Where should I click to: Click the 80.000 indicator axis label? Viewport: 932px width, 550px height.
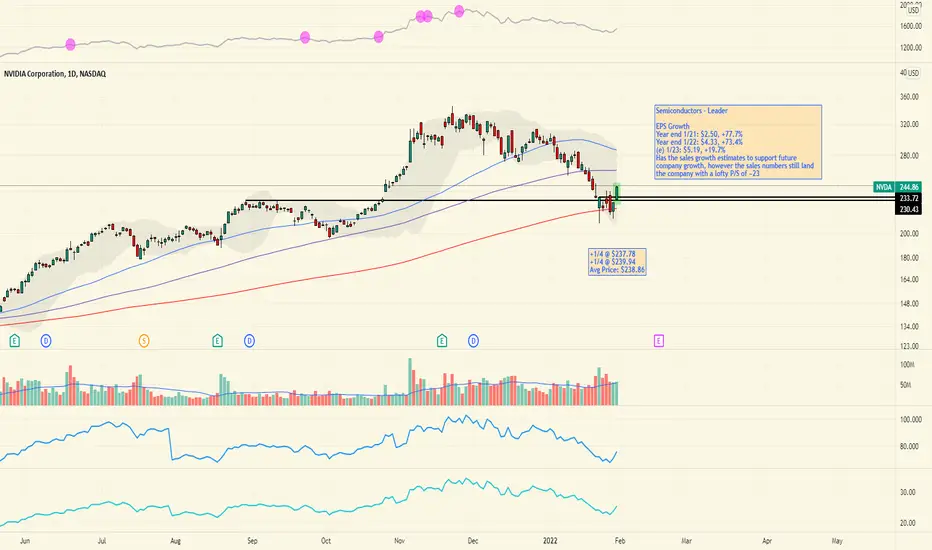click(x=911, y=447)
